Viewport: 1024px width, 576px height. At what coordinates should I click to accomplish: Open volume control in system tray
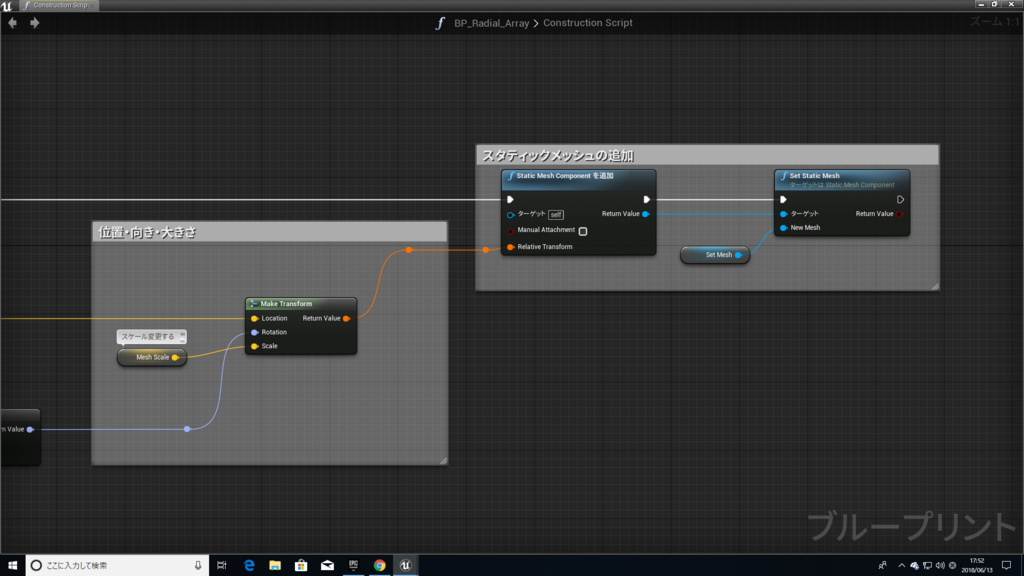tap(940, 566)
